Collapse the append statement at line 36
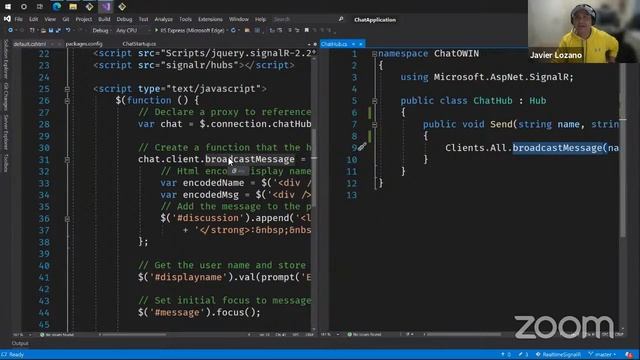The width and height of the screenshot is (640, 360). click(x=67, y=219)
